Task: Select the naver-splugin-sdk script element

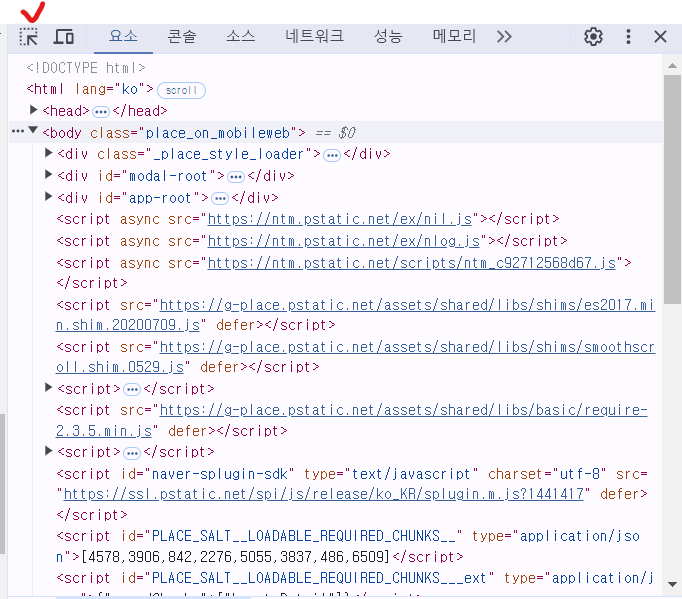Action: pyautogui.click(x=352, y=494)
